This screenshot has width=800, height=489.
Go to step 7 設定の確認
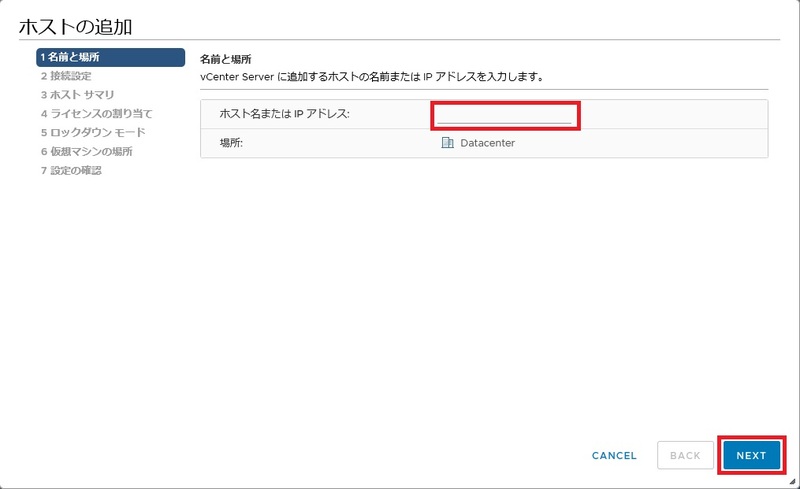pyautogui.click(x=70, y=170)
